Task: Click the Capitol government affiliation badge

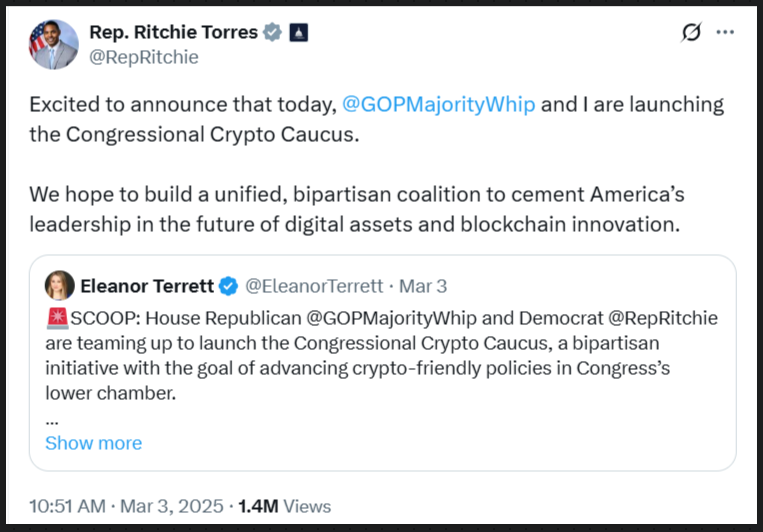Action: (298, 33)
